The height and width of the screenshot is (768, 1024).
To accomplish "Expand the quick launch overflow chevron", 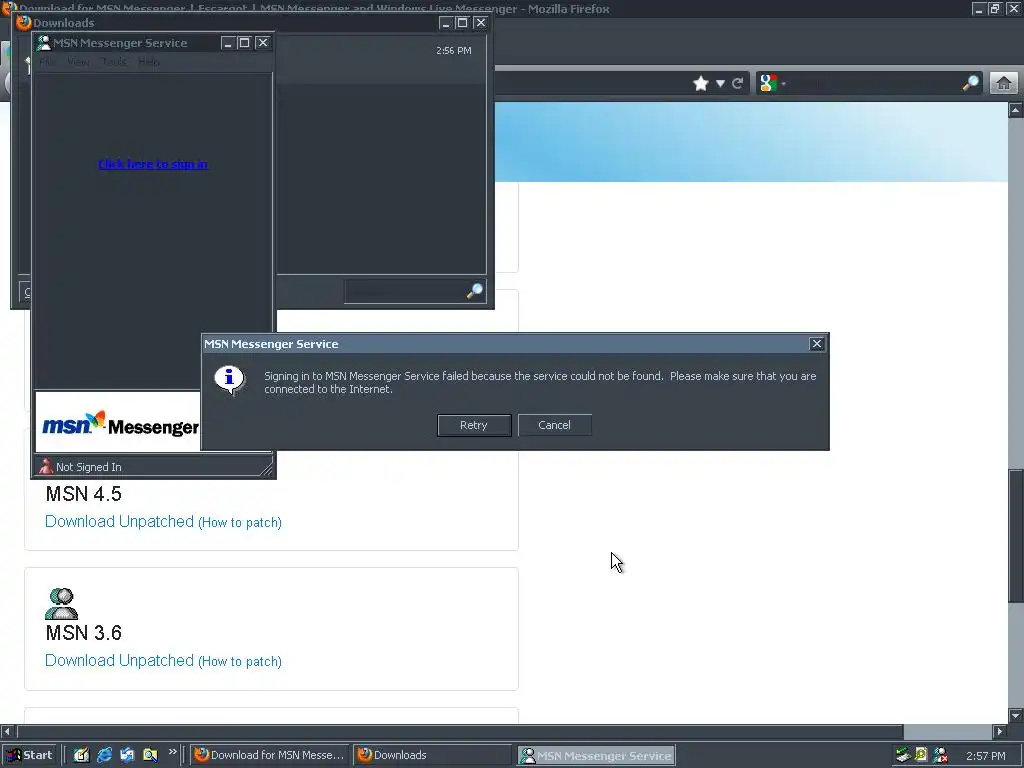I will (x=172, y=752).
